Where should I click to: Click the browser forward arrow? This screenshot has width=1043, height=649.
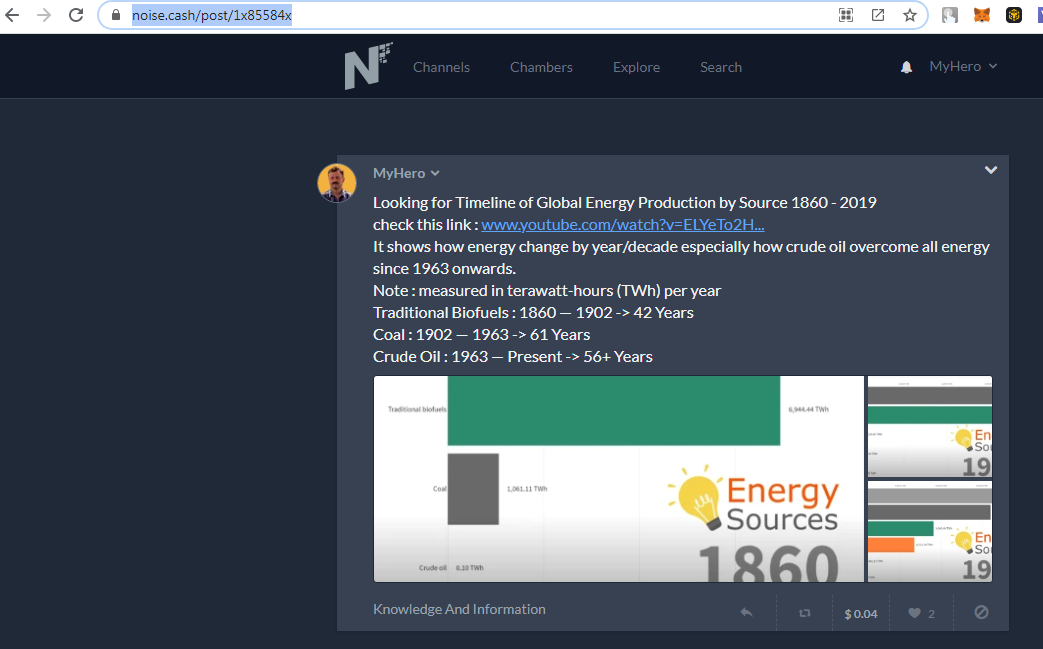tap(44, 15)
